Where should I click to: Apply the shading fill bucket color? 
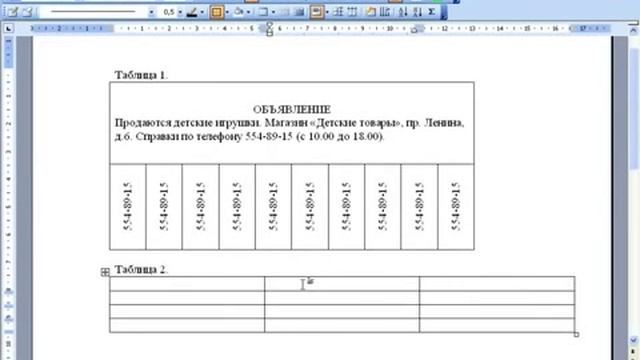tap(239, 12)
